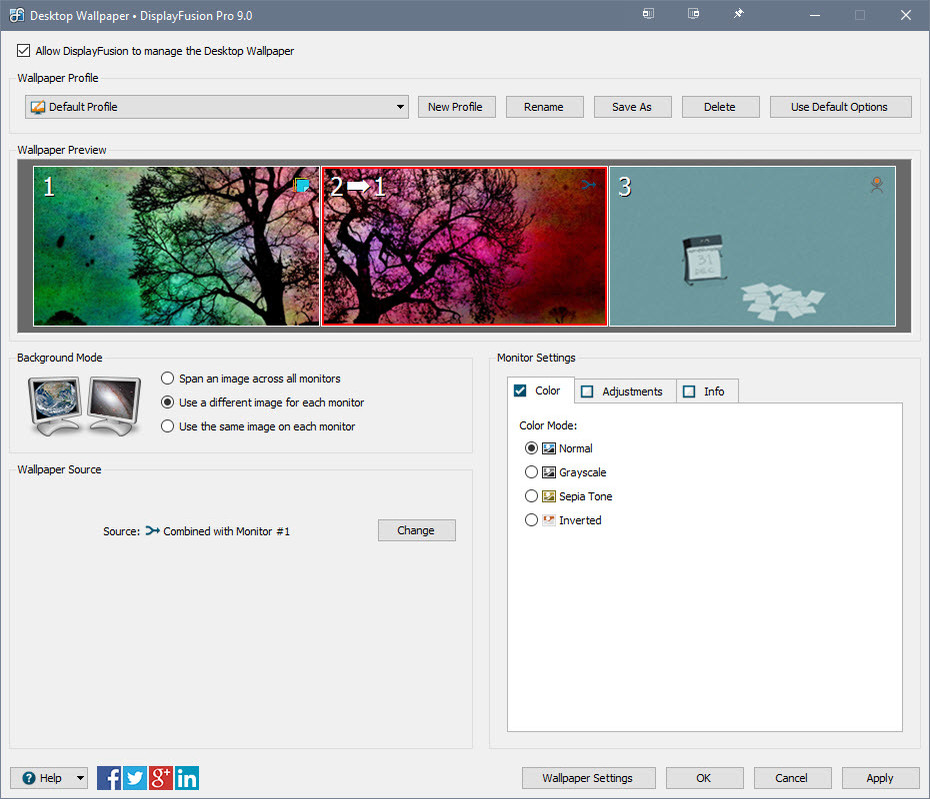Open DisplayFusion's Facebook page
The image size is (930, 799).
(x=108, y=777)
